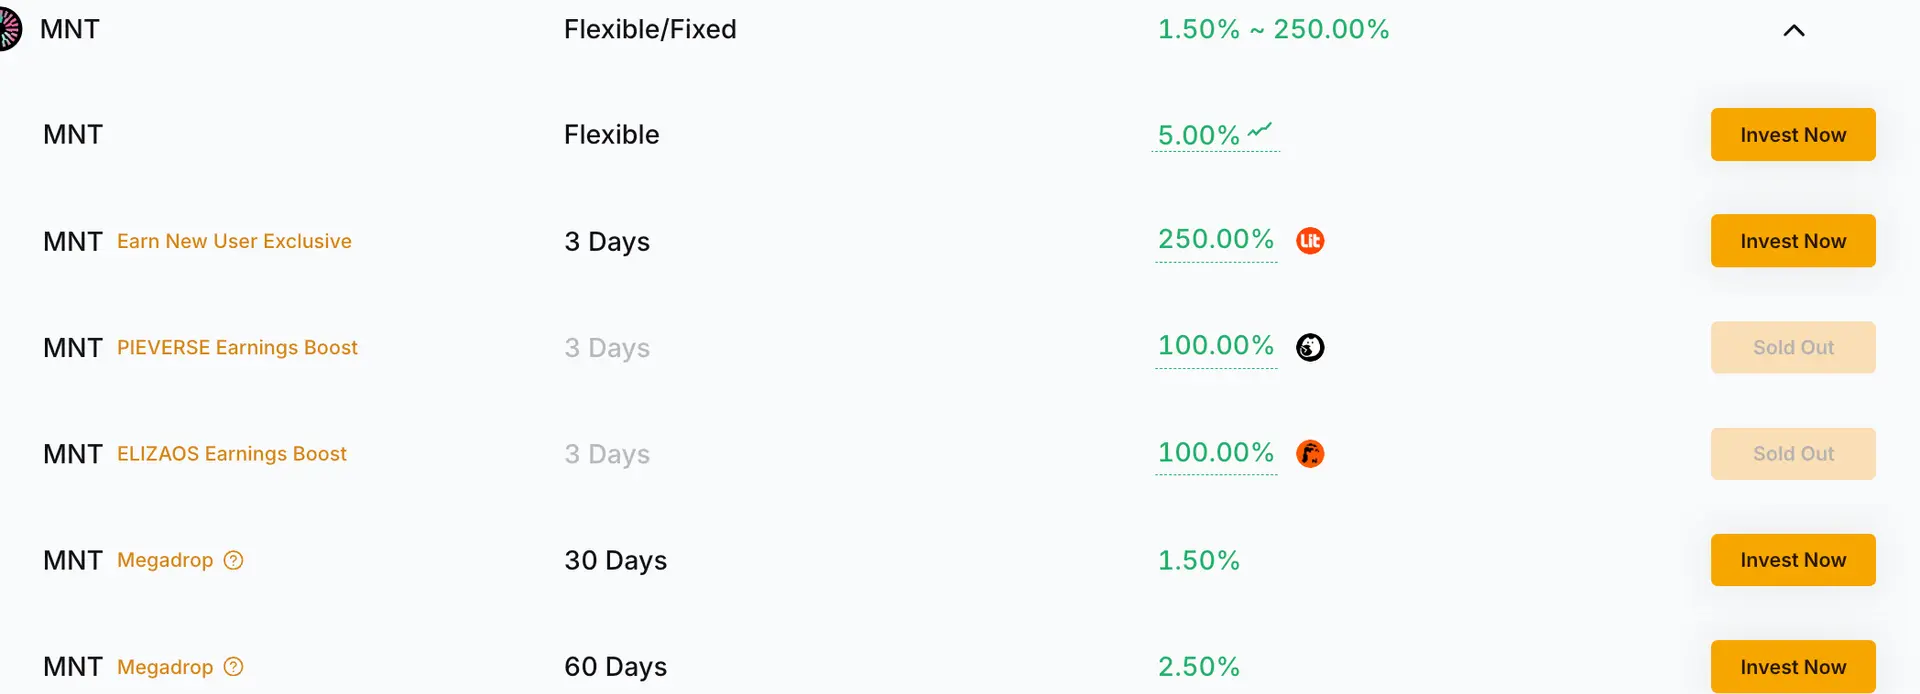Open the PIEVERSE Earnings Boost link
This screenshot has height=694, width=1920.
coord(237,347)
